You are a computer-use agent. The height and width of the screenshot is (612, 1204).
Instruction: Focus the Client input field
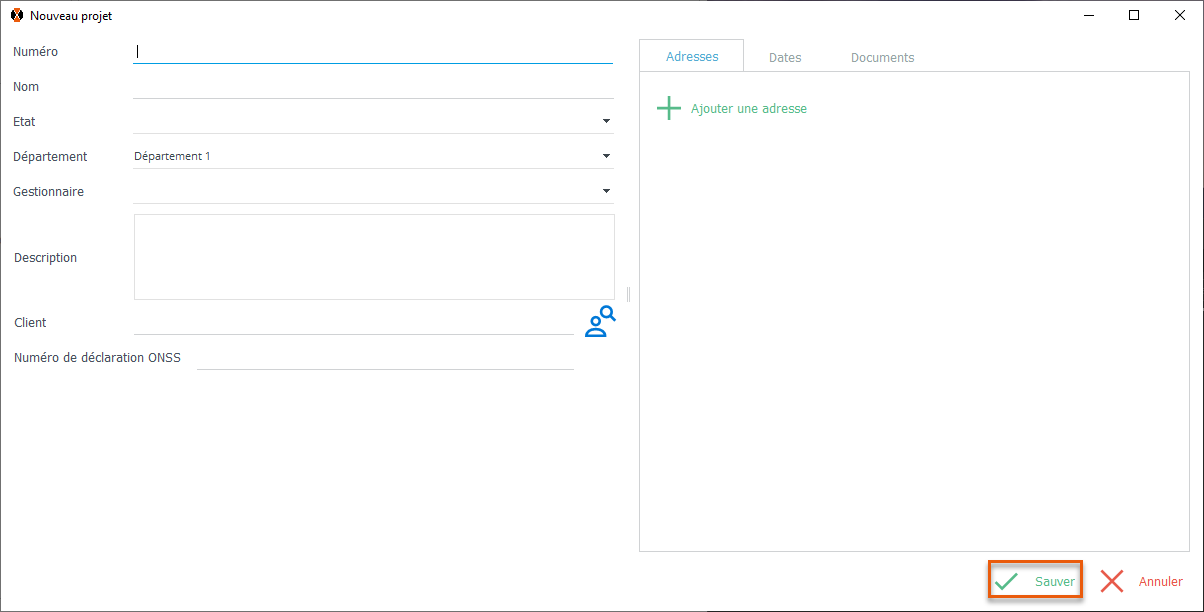(x=353, y=323)
